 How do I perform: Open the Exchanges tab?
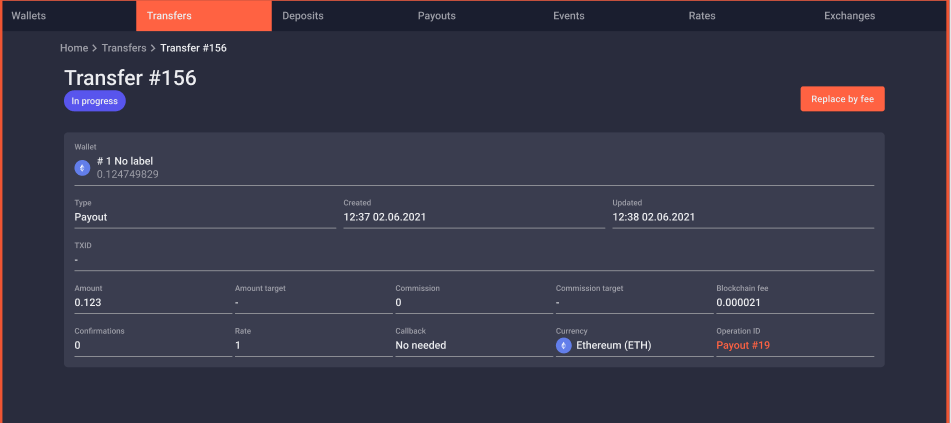coord(849,16)
